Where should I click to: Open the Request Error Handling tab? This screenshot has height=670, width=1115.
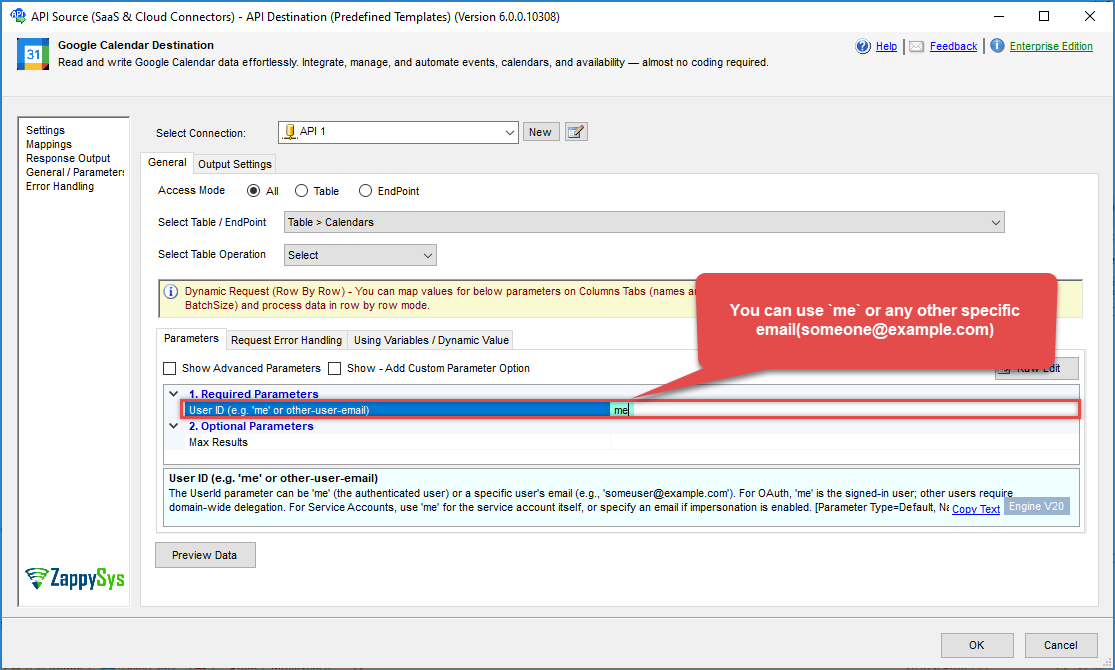[x=287, y=340]
